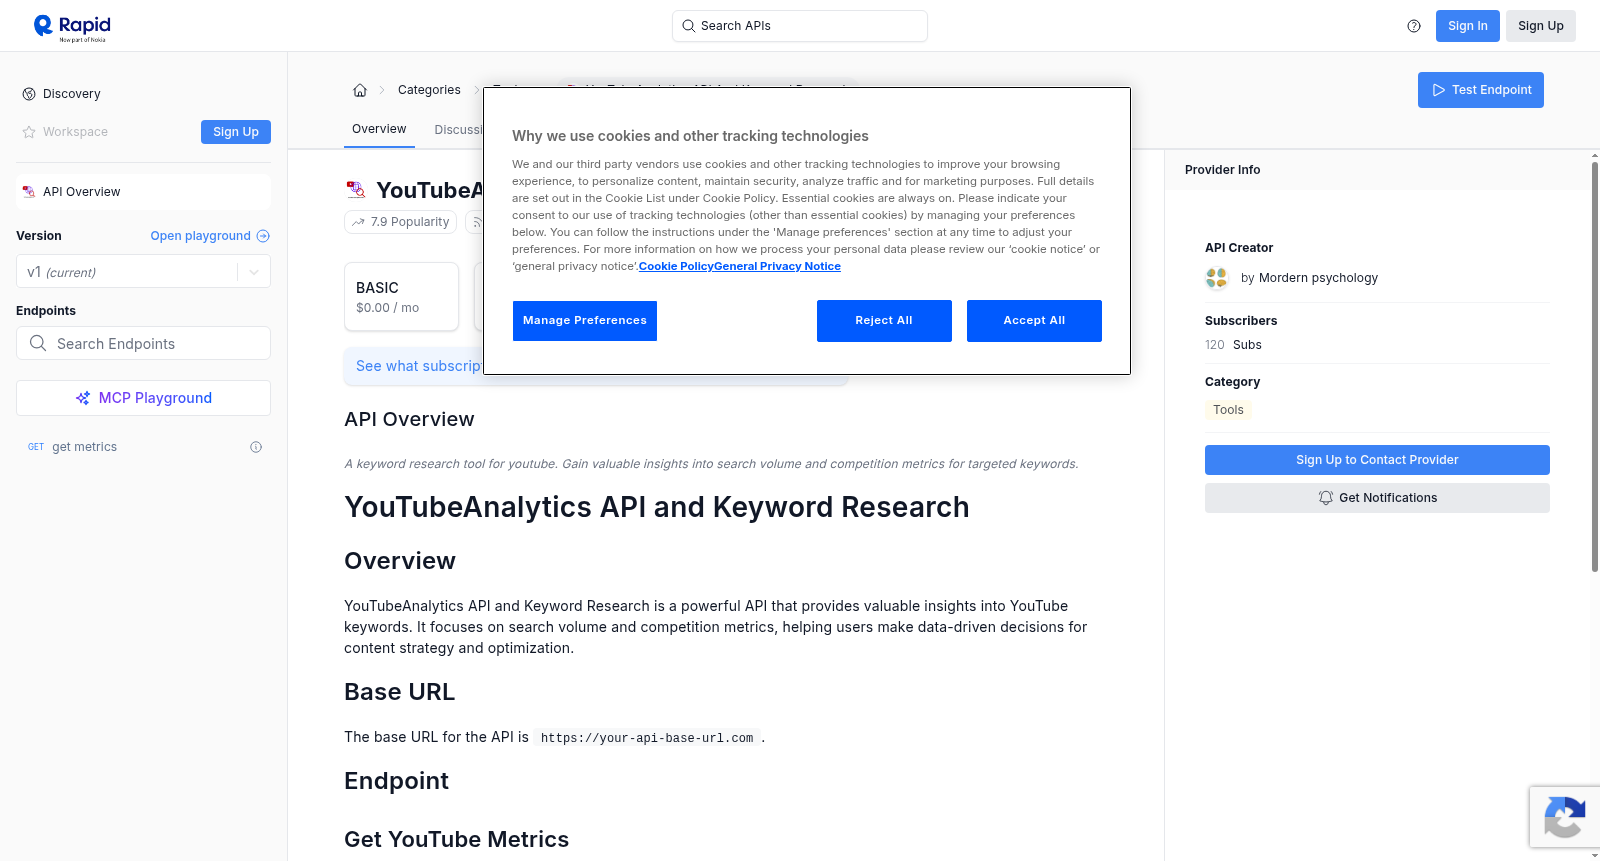The height and width of the screenshot is (861, 1600).
Task: Click Sign Up next to Workspace
Action: tap(236, 132)
